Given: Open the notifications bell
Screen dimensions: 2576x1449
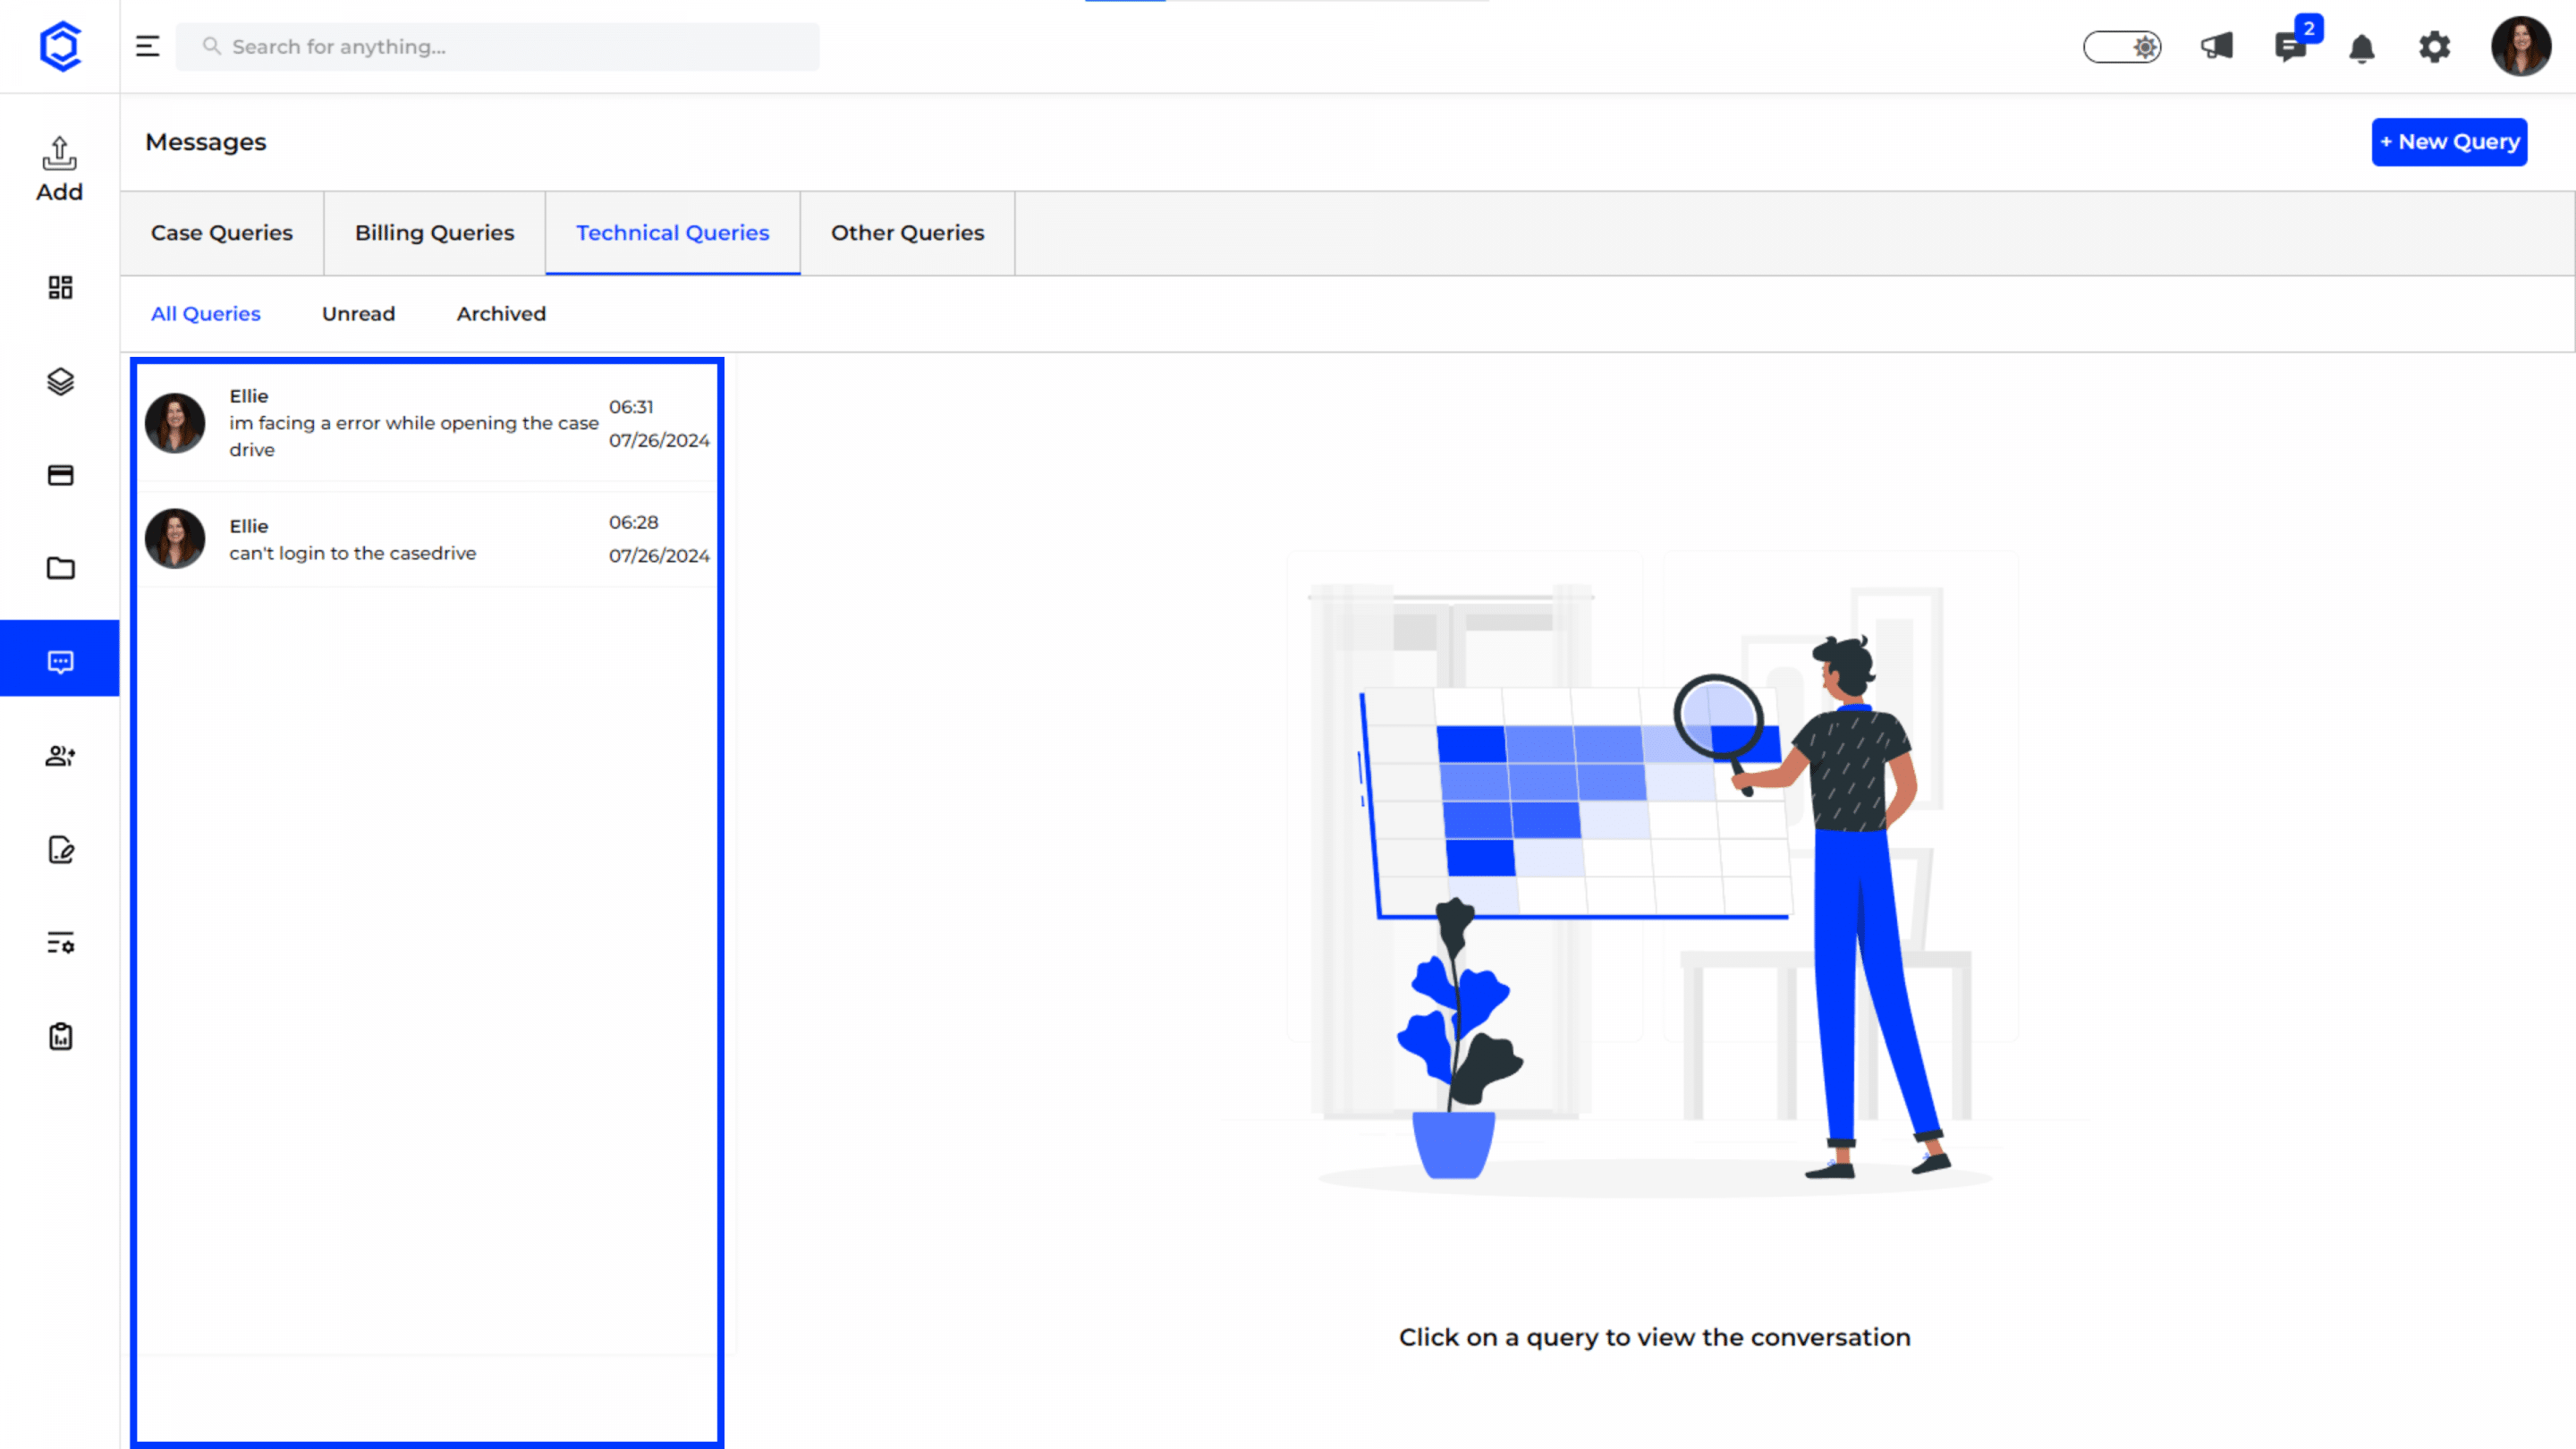Looking at the screenshot, I should pyautogui.click(x=2362, y=48).
